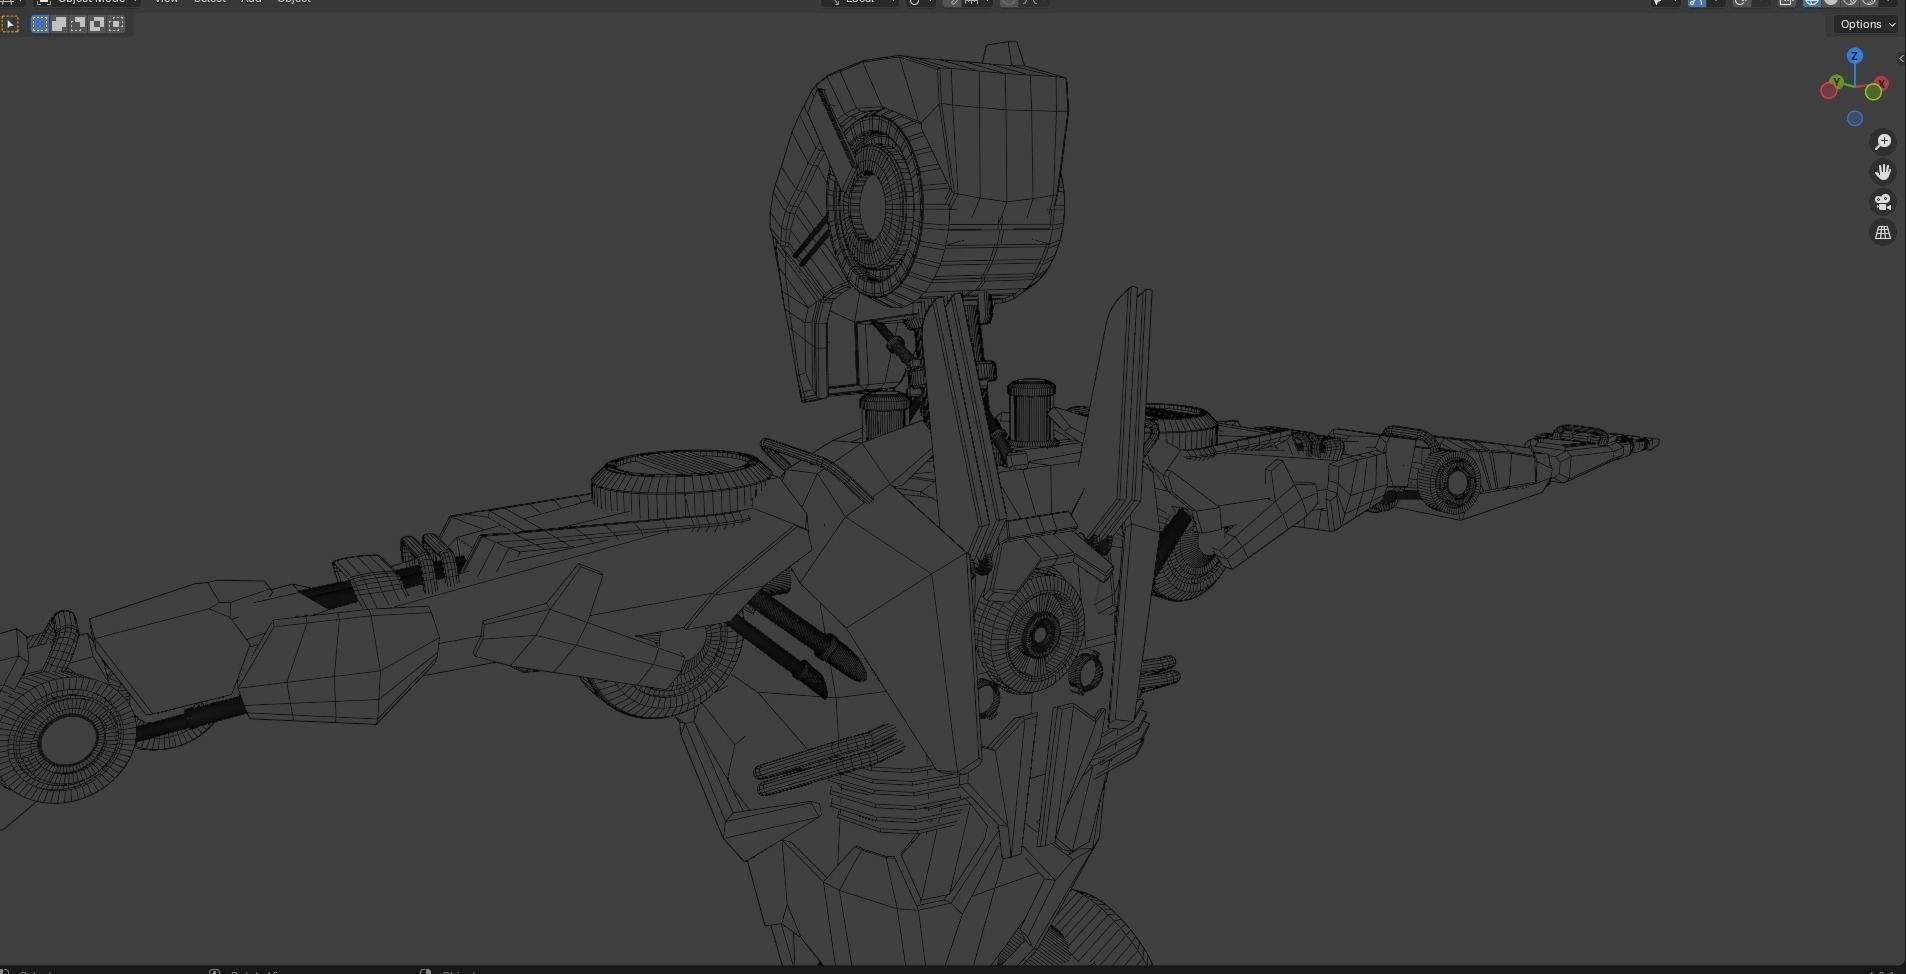1906x974 pixels.
Task: Click the Select Box tool icon
Action: (11, 24)
